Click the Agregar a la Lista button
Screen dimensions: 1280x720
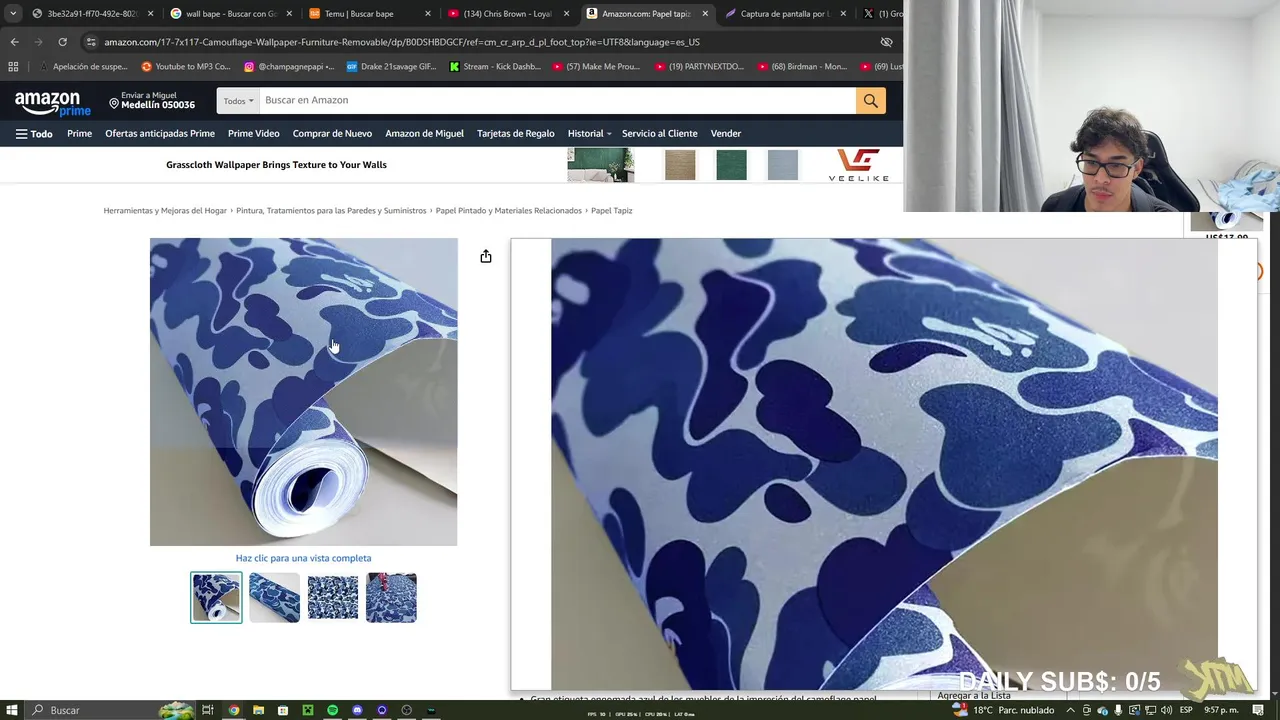click(x=974, y=696)
